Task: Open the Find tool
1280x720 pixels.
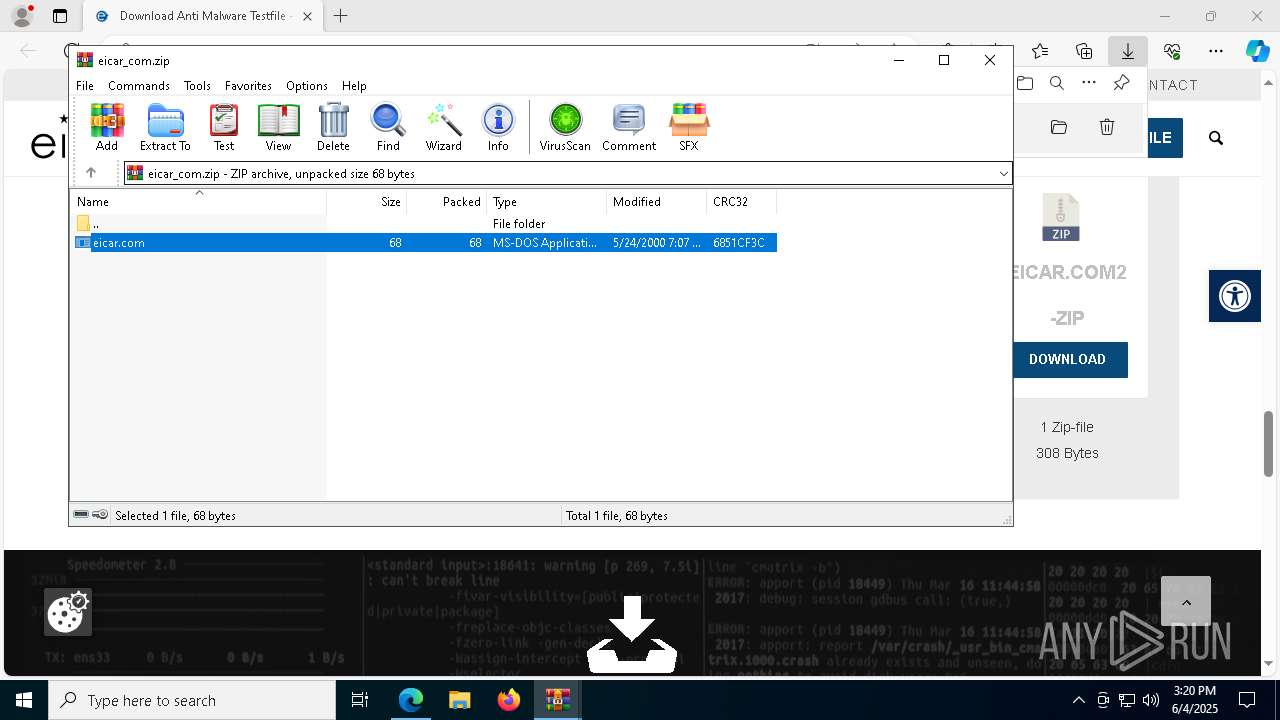Action: click(x=388, y=127)
